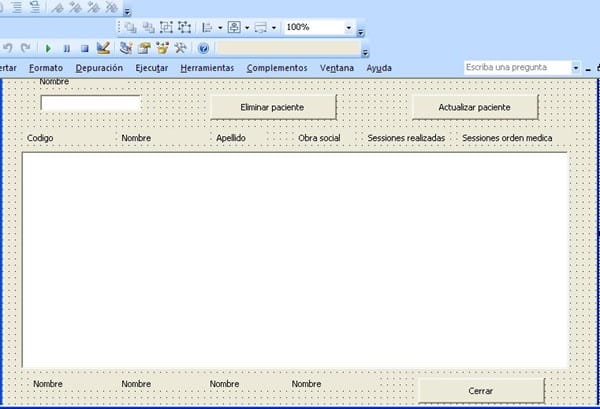Open the Complementos menu
The width and height of the screenshot is (600, 409).
[x=277, y=68]
